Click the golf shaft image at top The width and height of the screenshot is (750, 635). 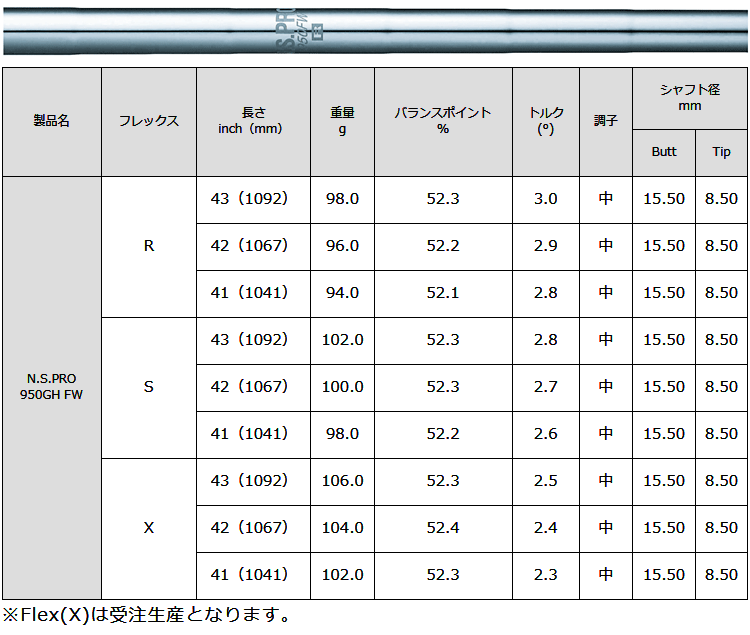click(375, 30)
